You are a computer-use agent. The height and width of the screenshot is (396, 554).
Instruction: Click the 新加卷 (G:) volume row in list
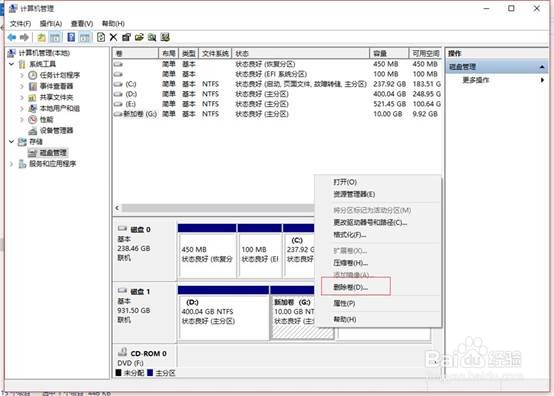[277, 114]
